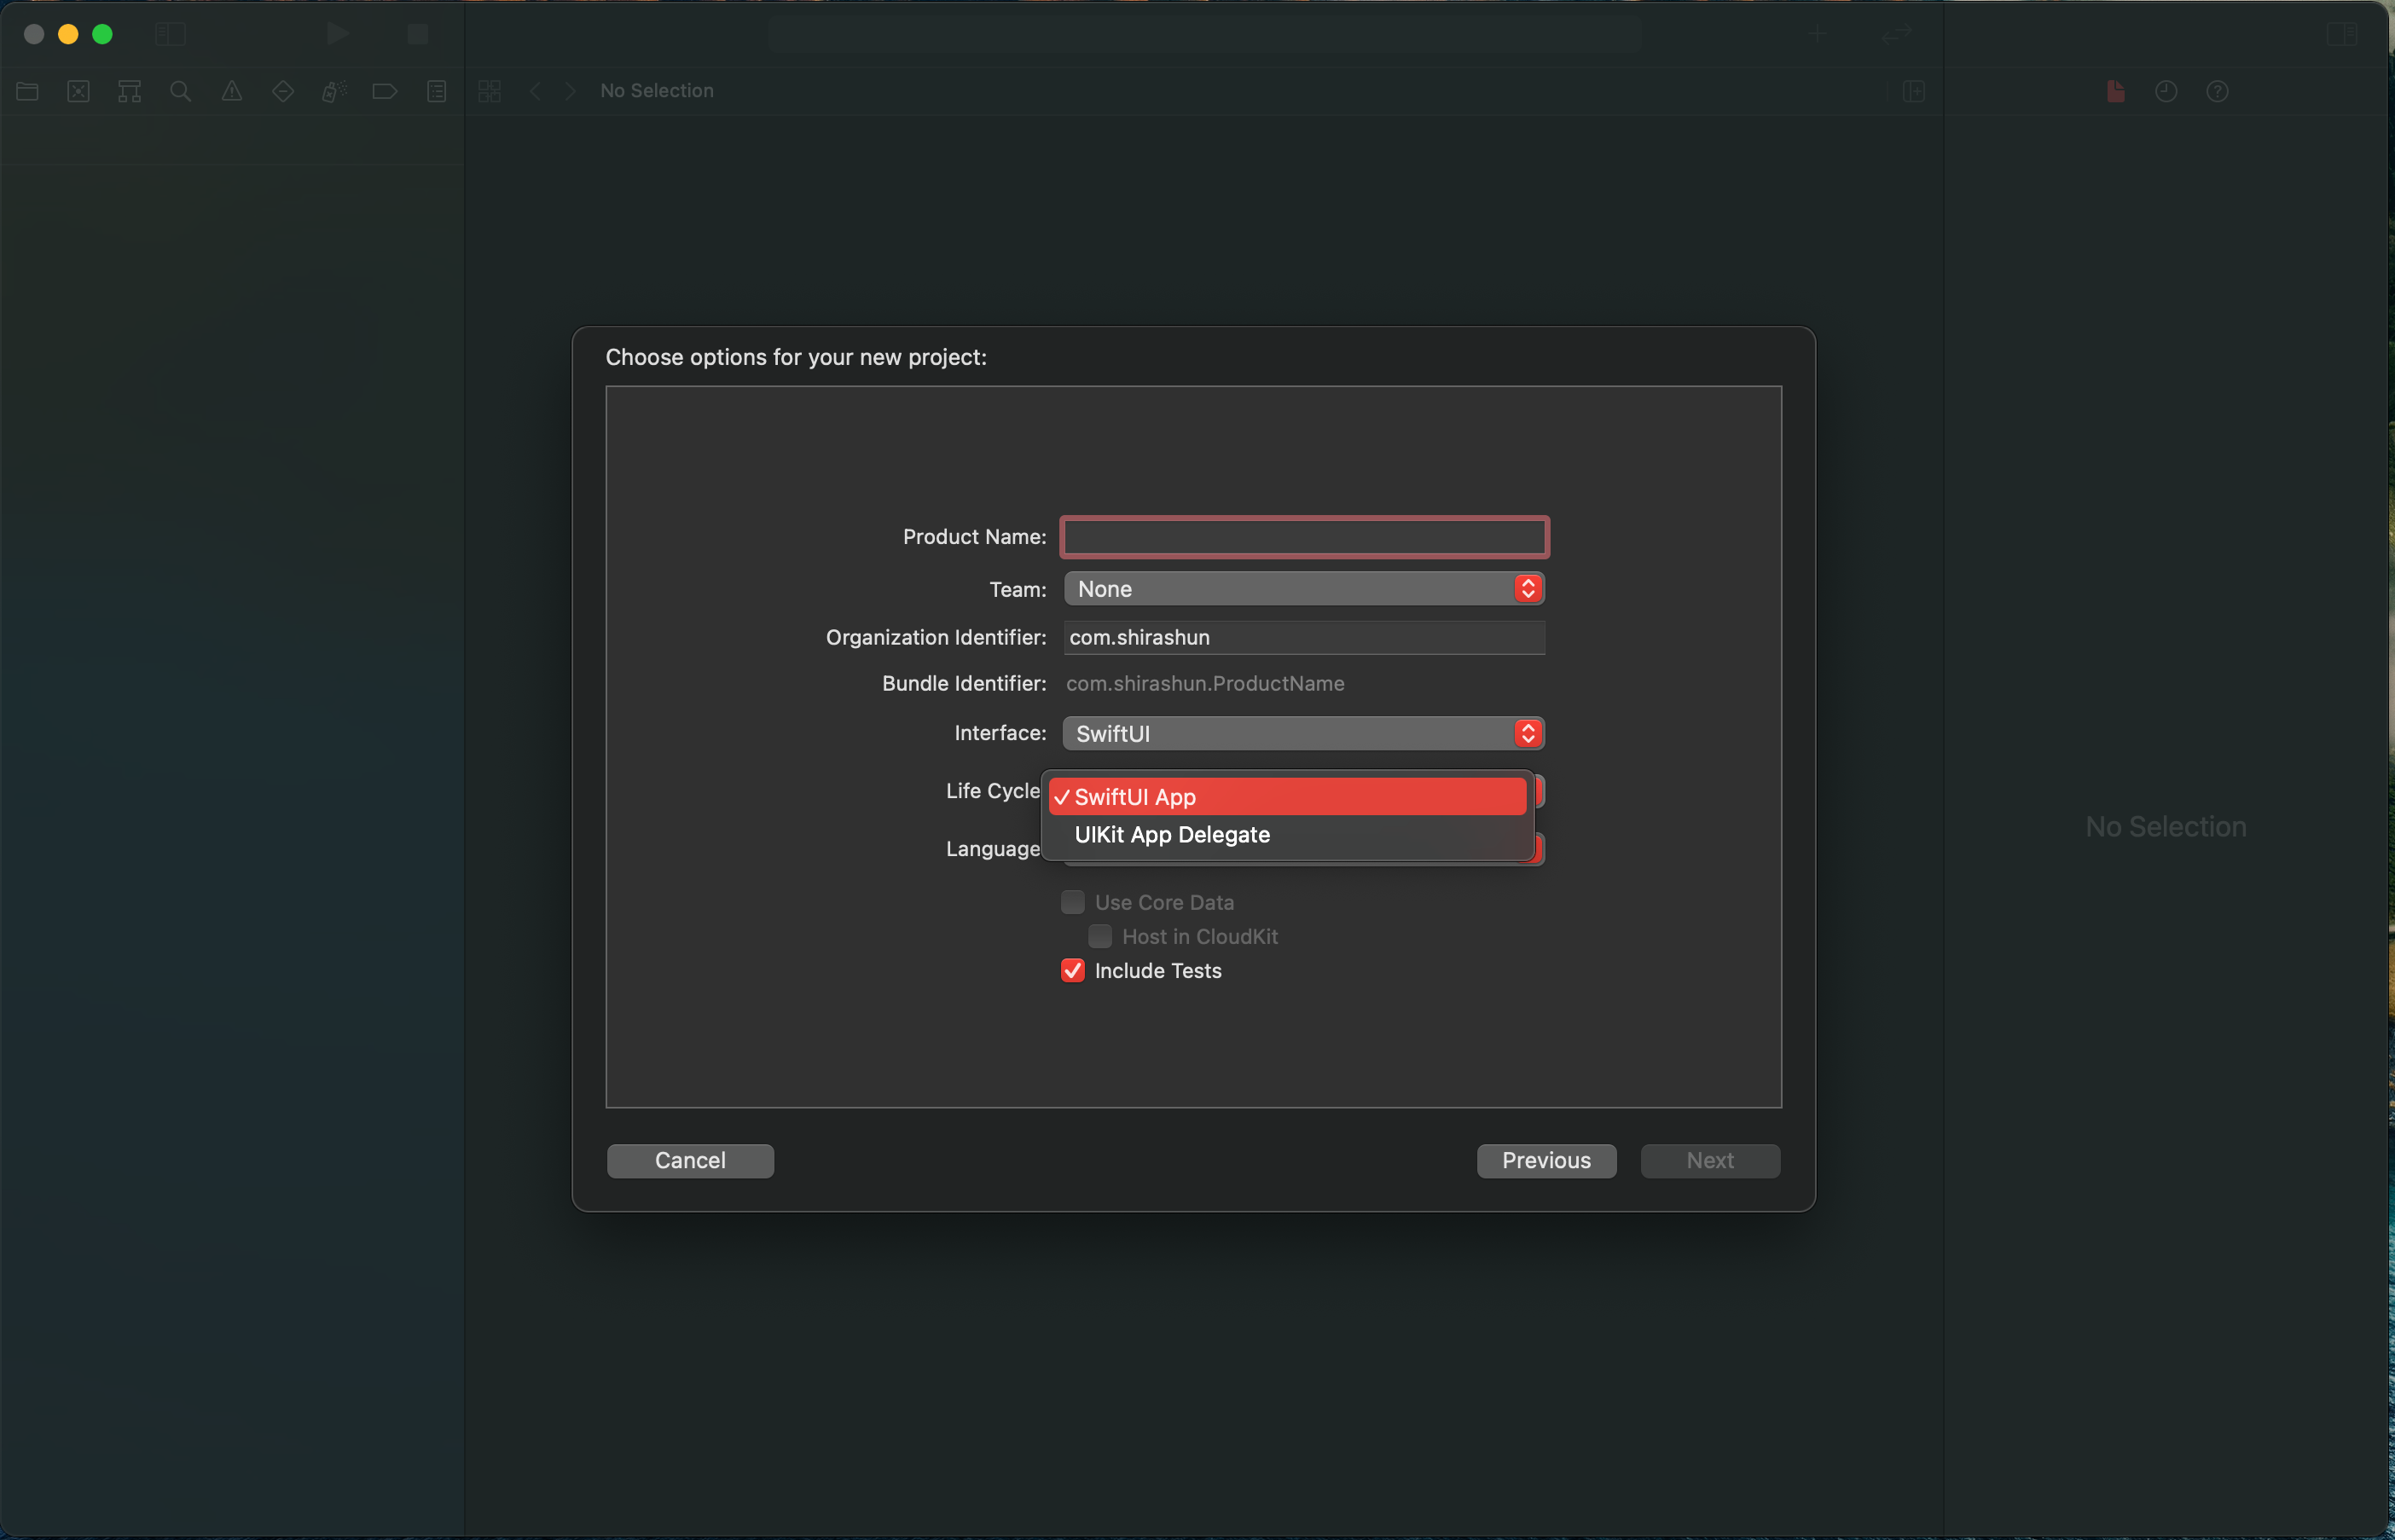Click the Cancel button

point(689,1160)
